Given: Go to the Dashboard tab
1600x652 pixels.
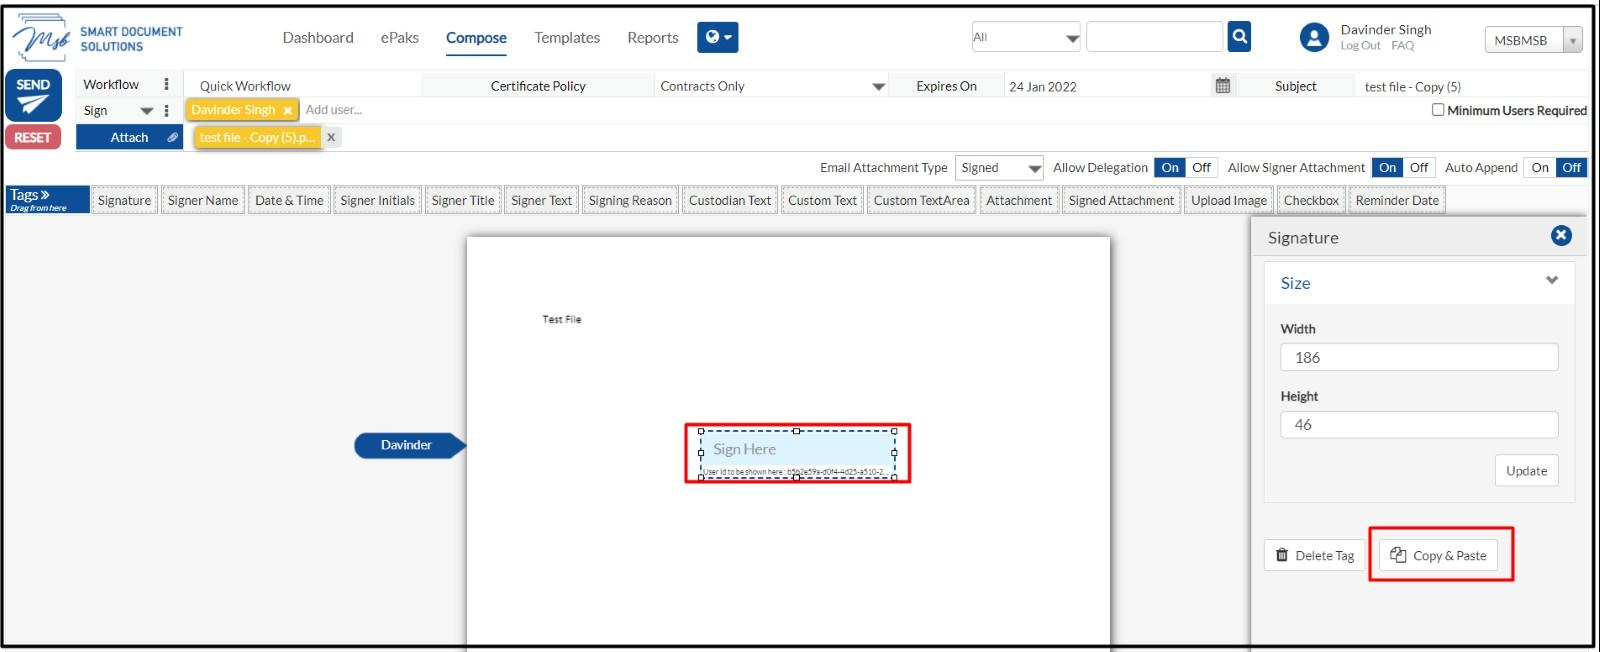Looking at the screenshot, I should coord(318,37).
